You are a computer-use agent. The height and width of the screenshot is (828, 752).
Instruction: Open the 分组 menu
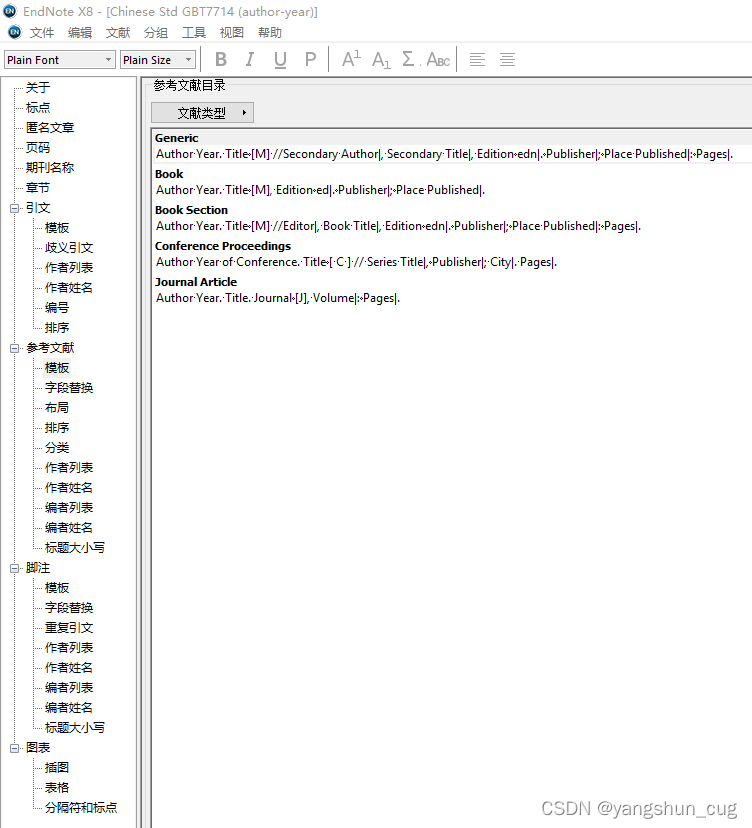point(156,33)
